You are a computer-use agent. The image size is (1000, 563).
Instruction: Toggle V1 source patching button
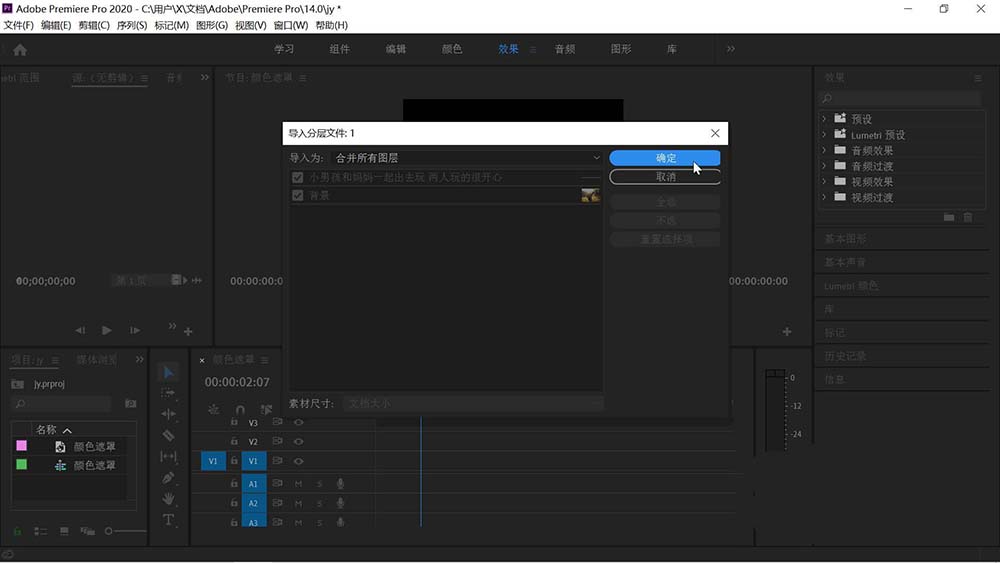(213, 461)
